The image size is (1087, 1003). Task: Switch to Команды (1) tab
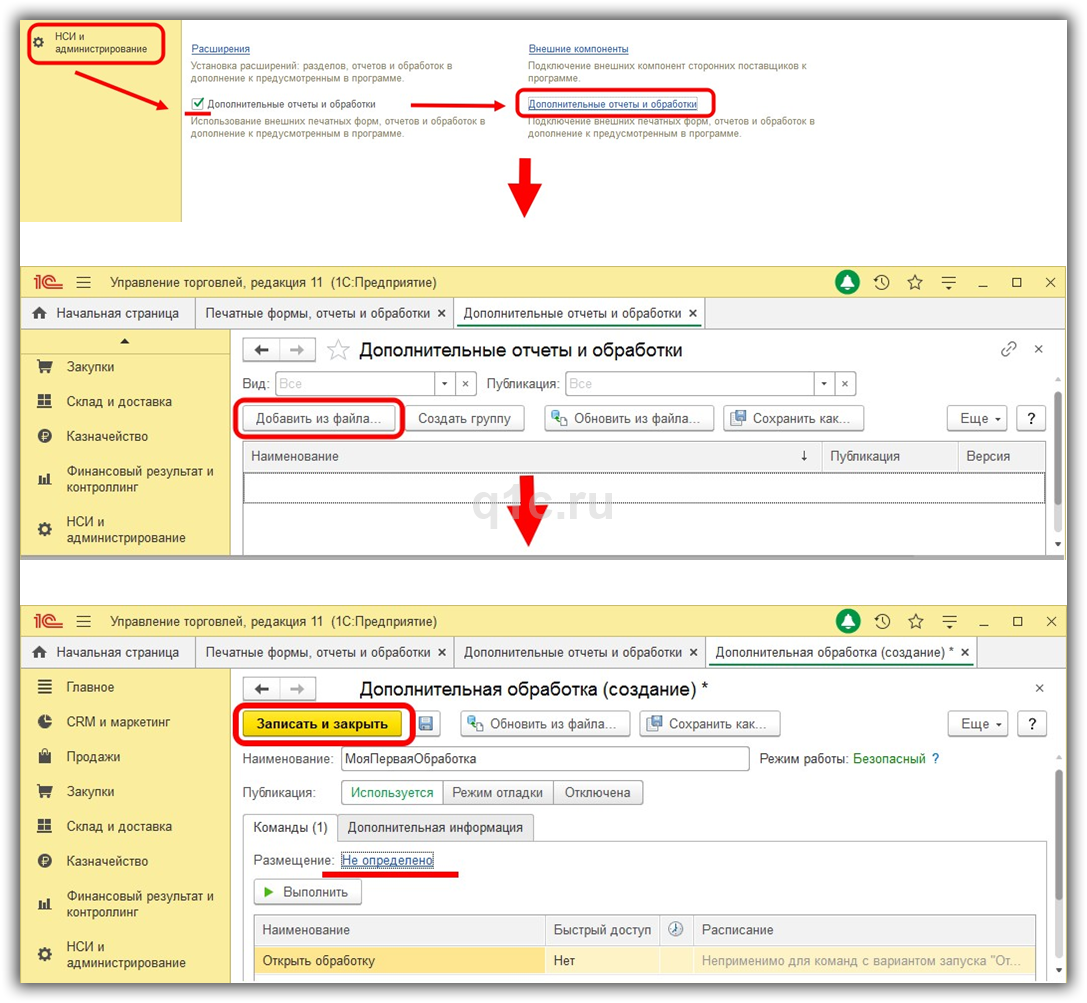290,827
